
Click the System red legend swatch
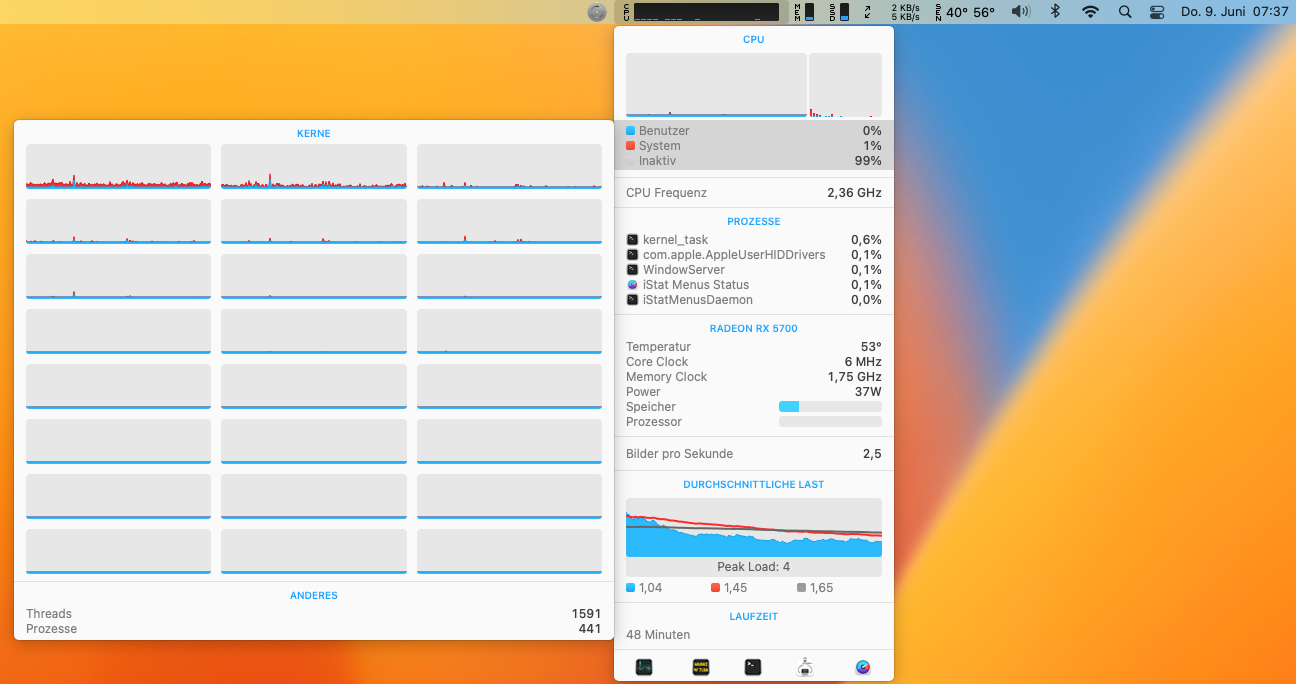(x=631, y=146)
